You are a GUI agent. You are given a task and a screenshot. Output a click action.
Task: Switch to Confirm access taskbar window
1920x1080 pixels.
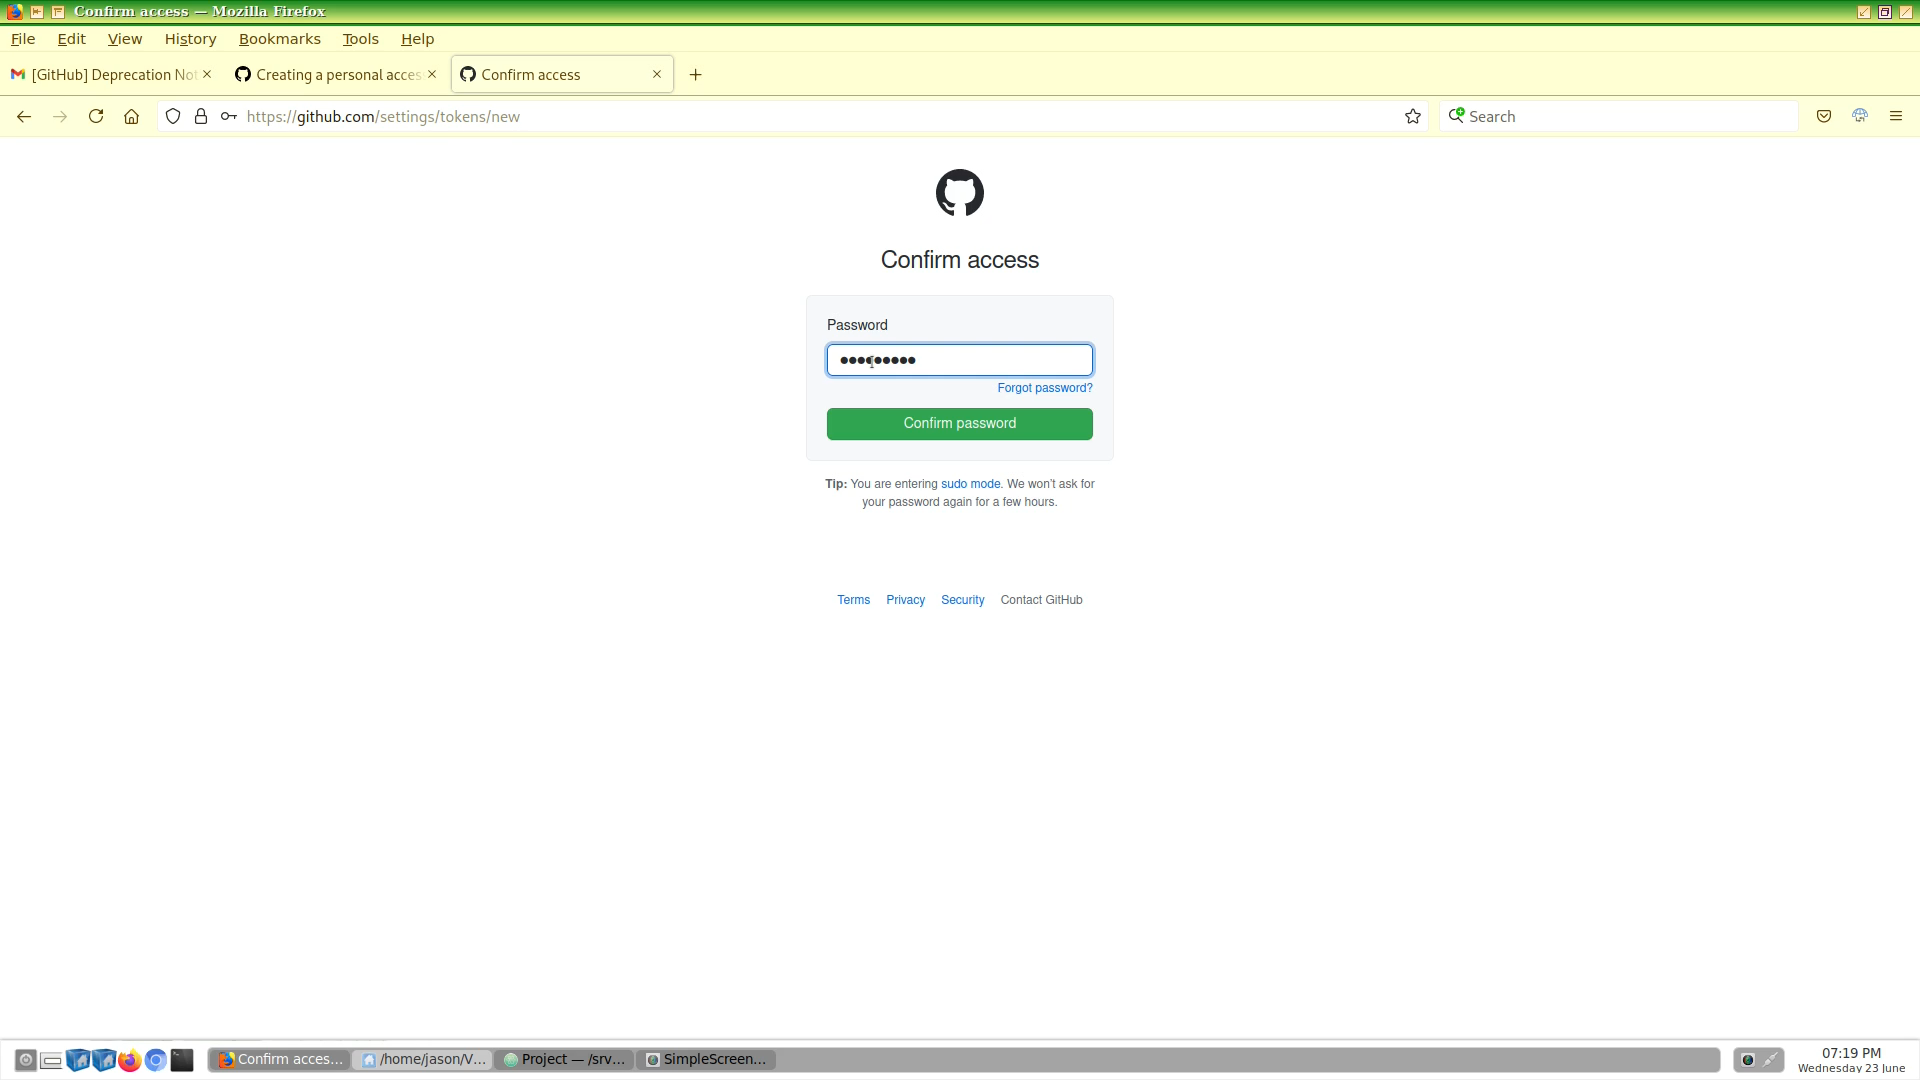tap(281, 1060)
